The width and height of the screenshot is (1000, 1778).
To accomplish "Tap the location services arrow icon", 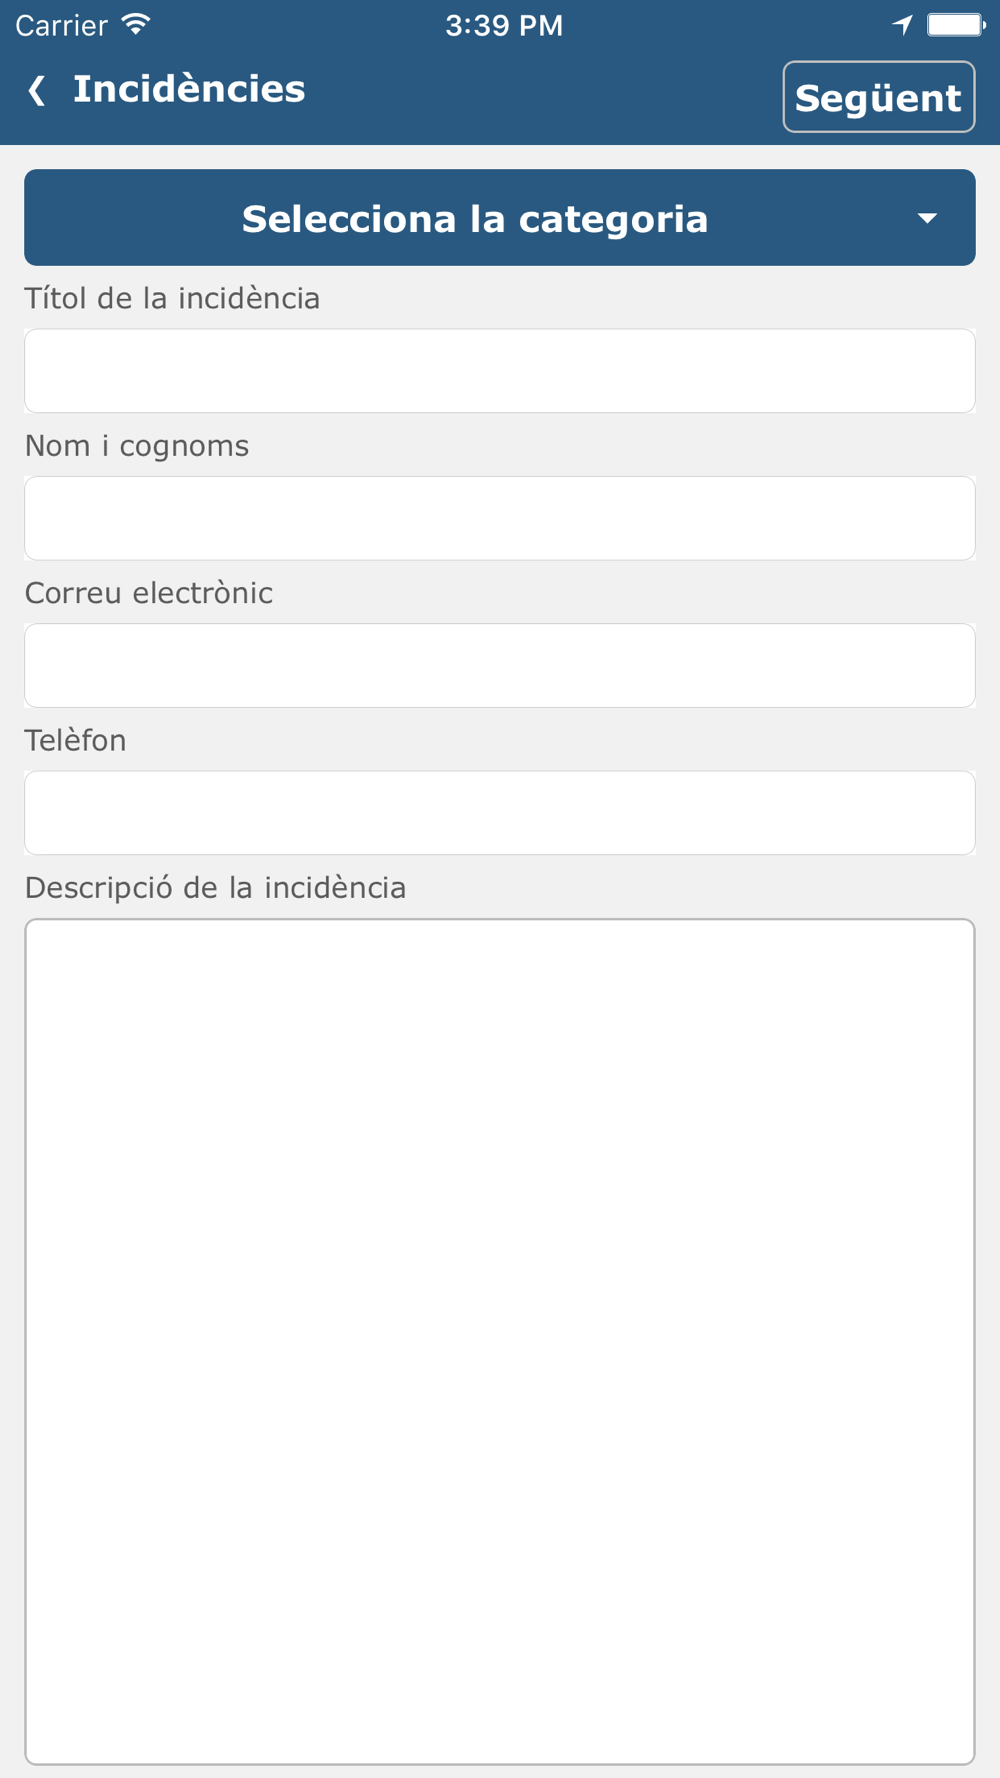I will click(902, 25).
